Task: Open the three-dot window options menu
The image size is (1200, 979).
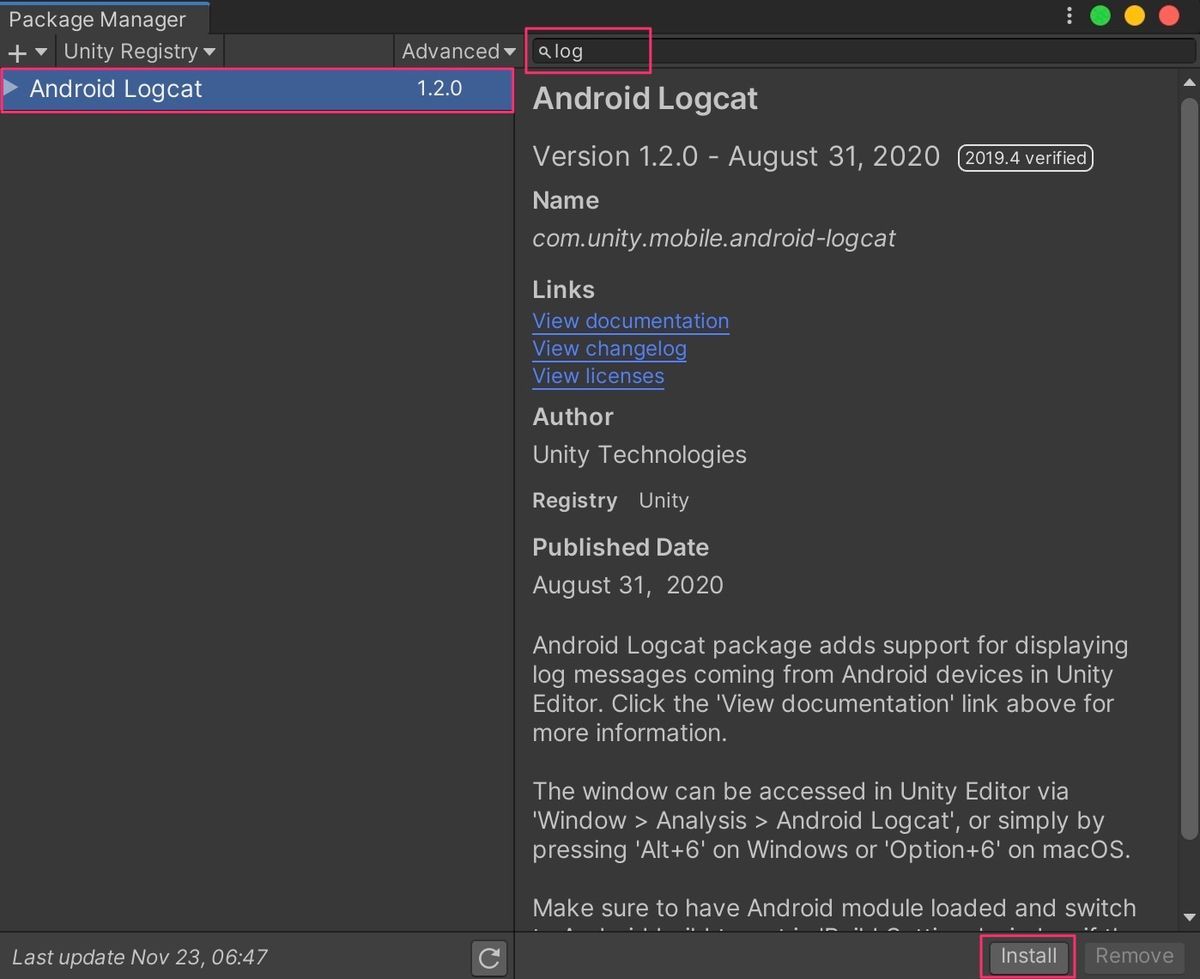Action: 1069,16
